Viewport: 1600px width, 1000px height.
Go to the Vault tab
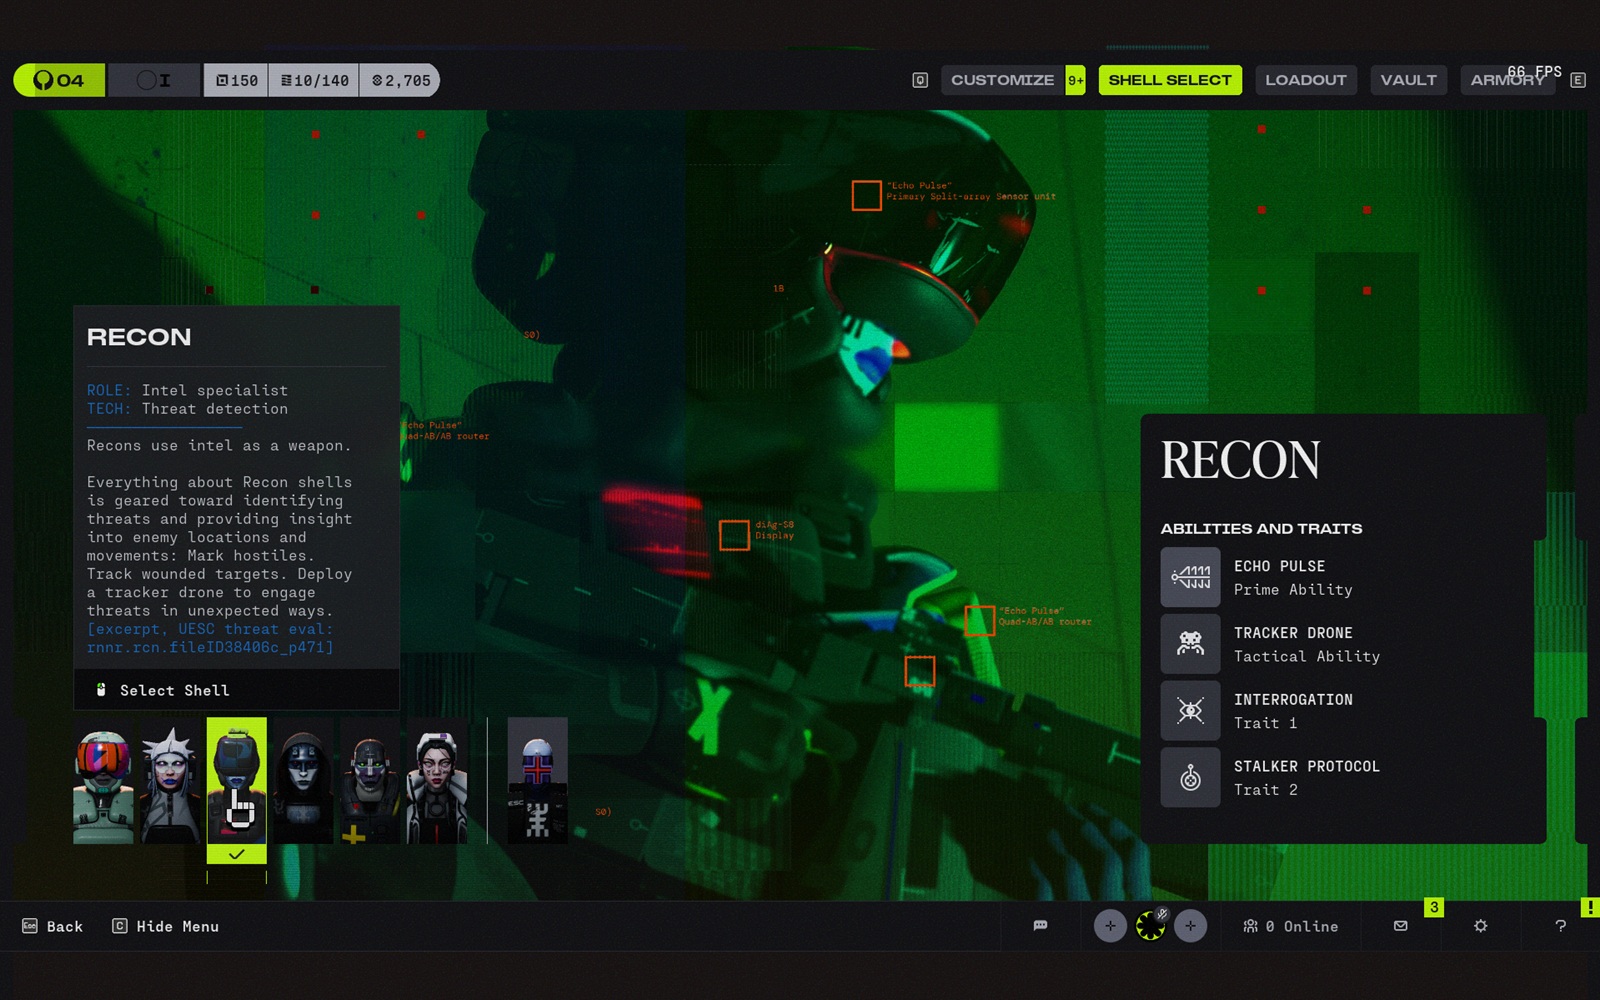coord(1408,80)
